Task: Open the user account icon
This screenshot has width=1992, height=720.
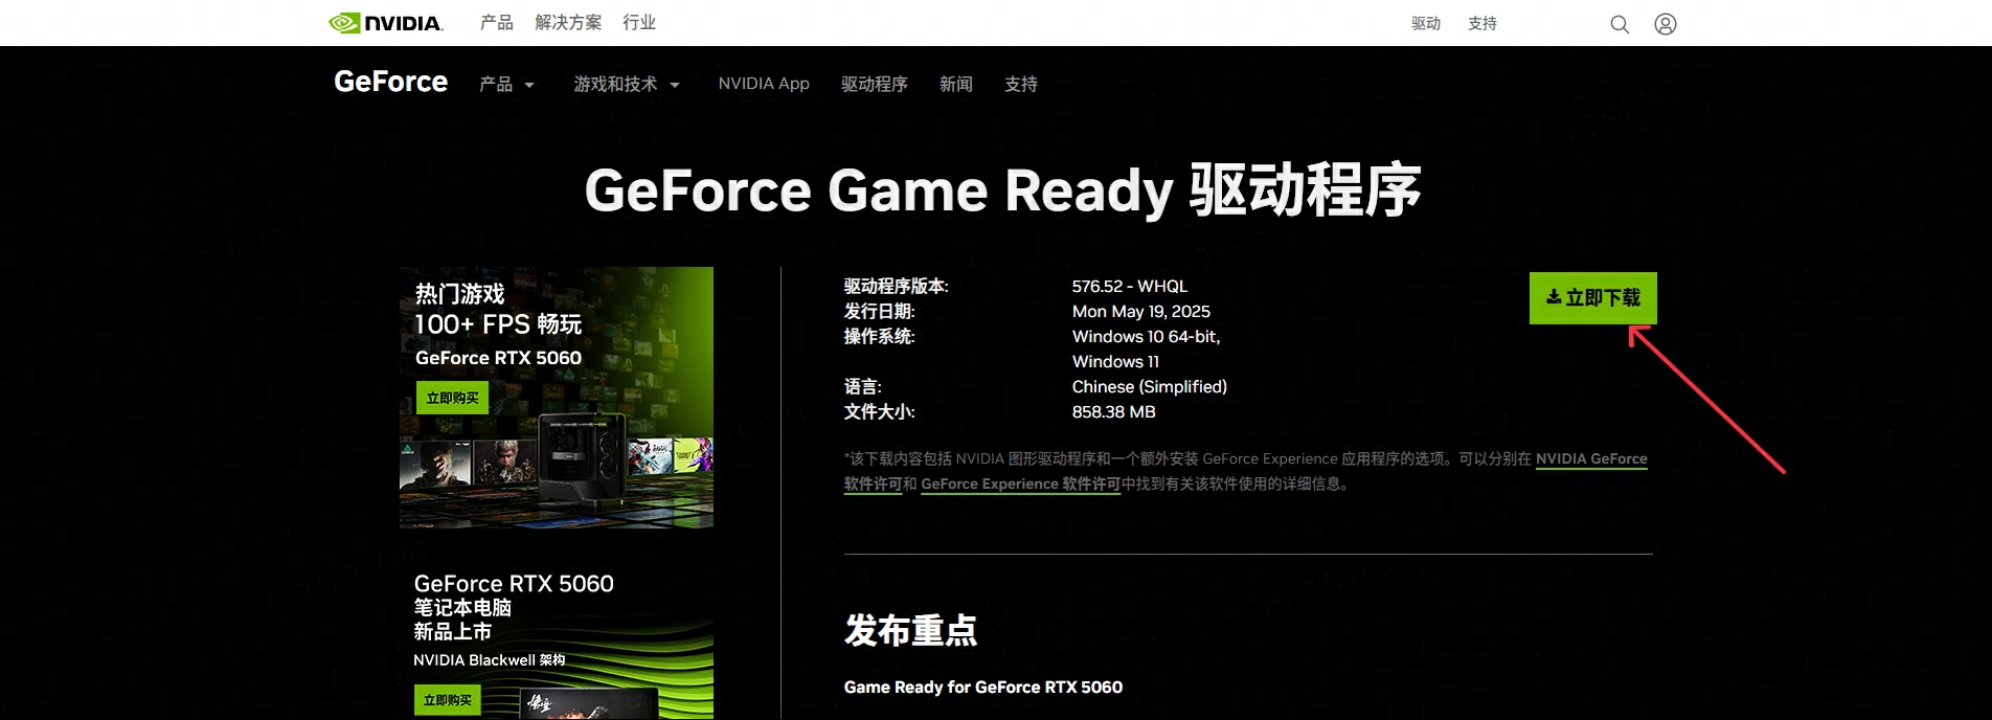Action: tap(1665, 24)
